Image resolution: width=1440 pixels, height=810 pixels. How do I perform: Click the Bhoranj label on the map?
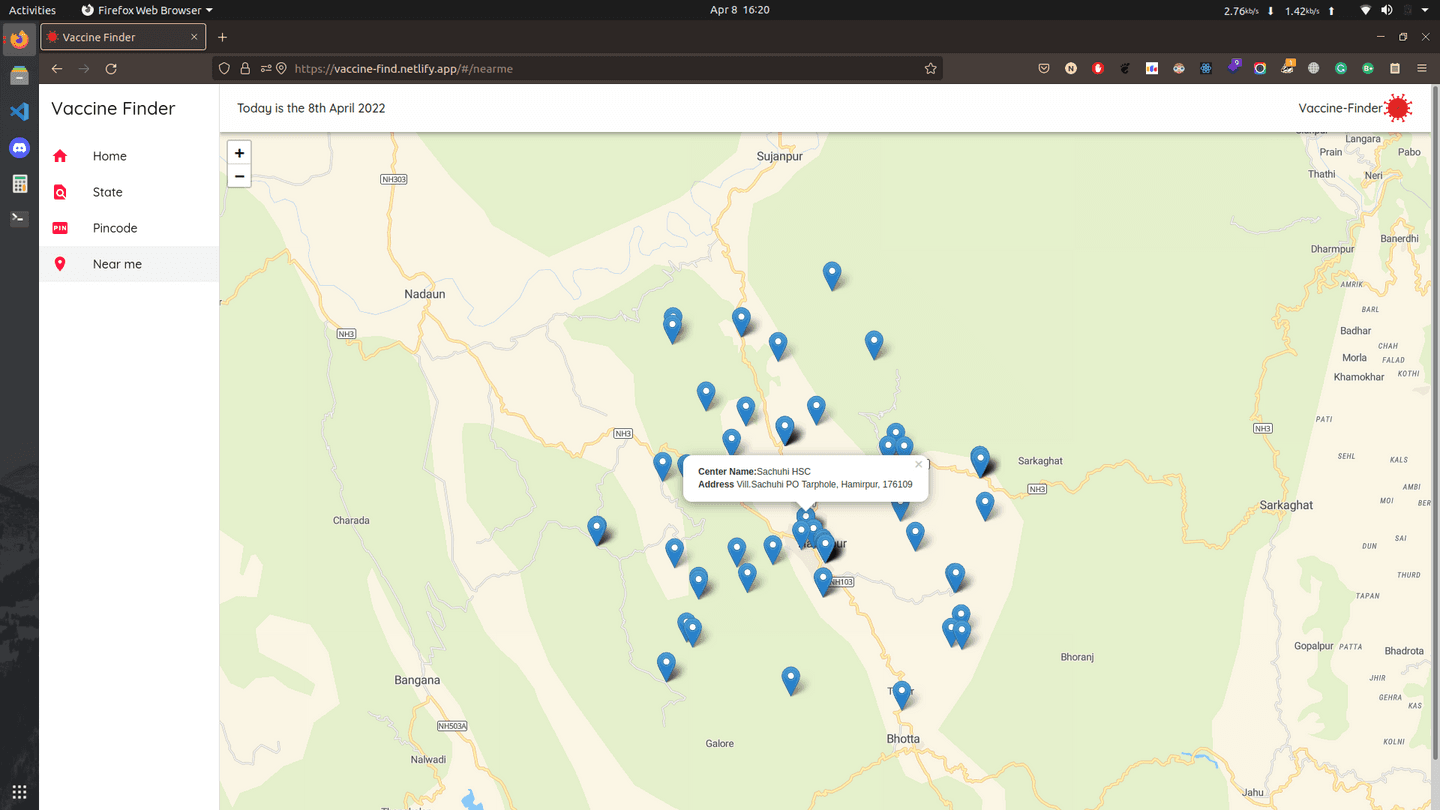(1077, 657)
